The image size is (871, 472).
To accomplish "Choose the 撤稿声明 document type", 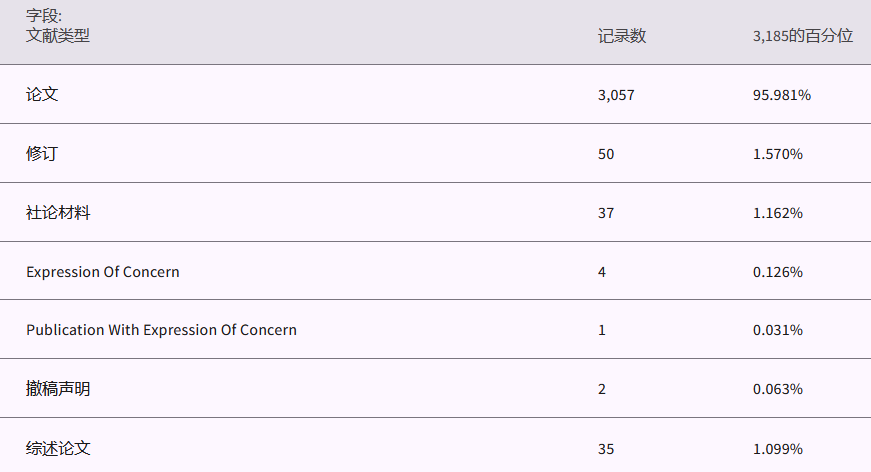I will (x=58, y=389).
